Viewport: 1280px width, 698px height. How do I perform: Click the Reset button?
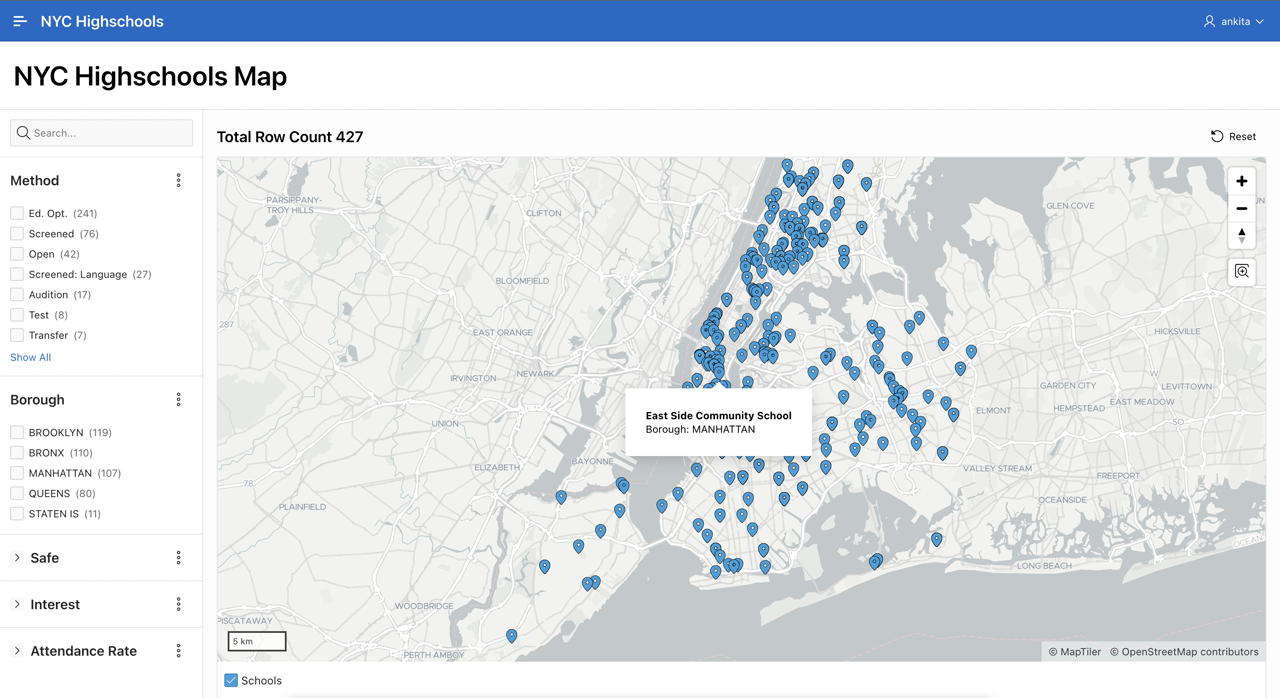pos(1233,136)
